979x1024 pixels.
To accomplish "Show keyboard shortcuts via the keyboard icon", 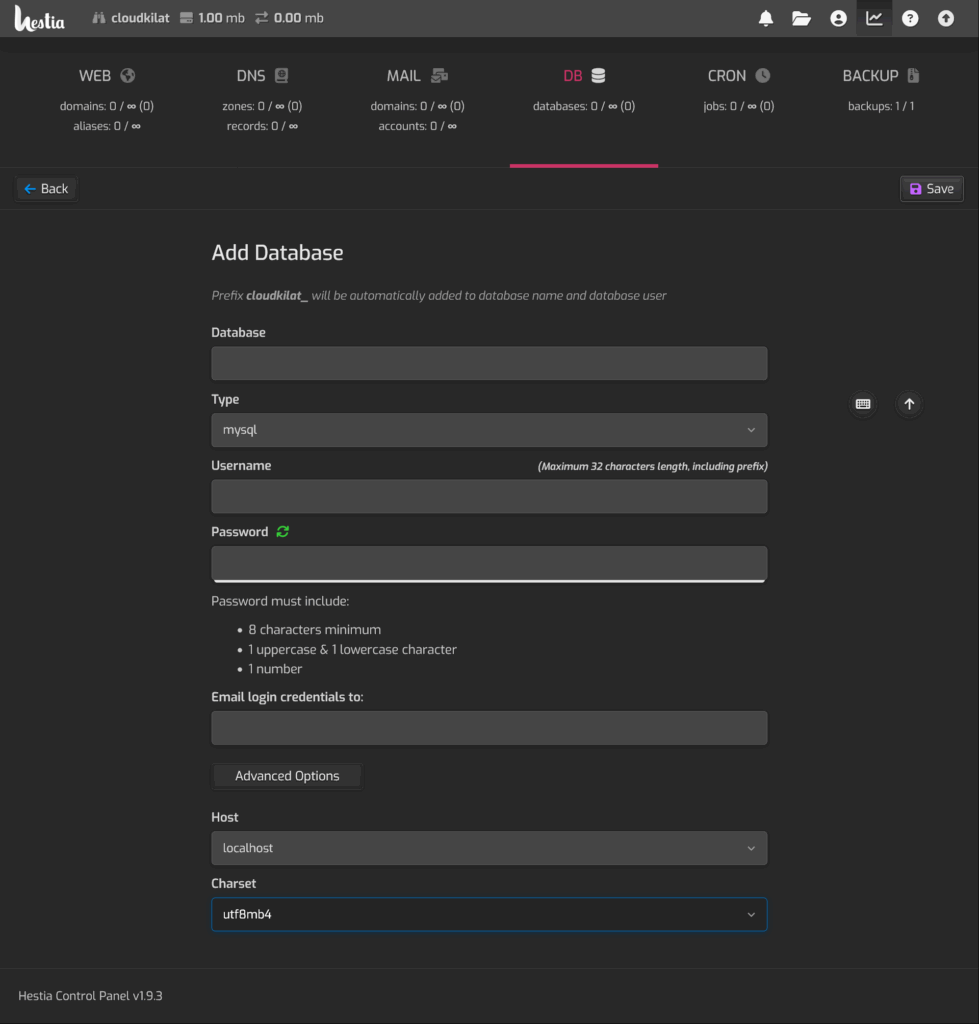I will coord(863,404).
